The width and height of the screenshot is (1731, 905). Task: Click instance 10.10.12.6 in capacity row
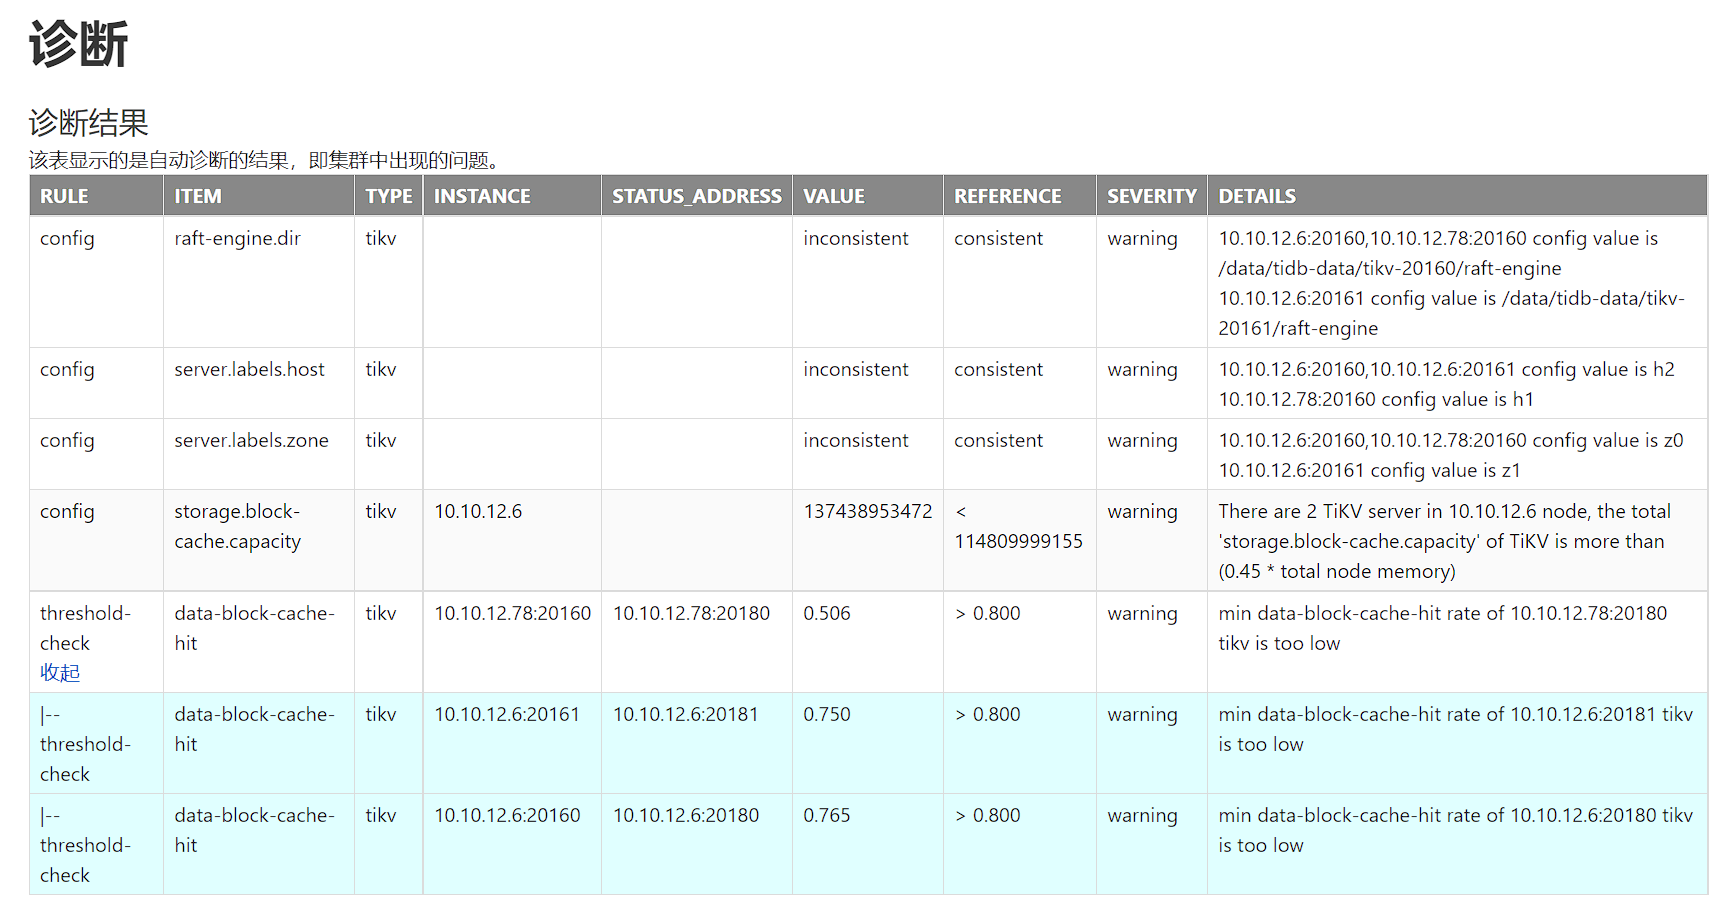click(478, 512)
